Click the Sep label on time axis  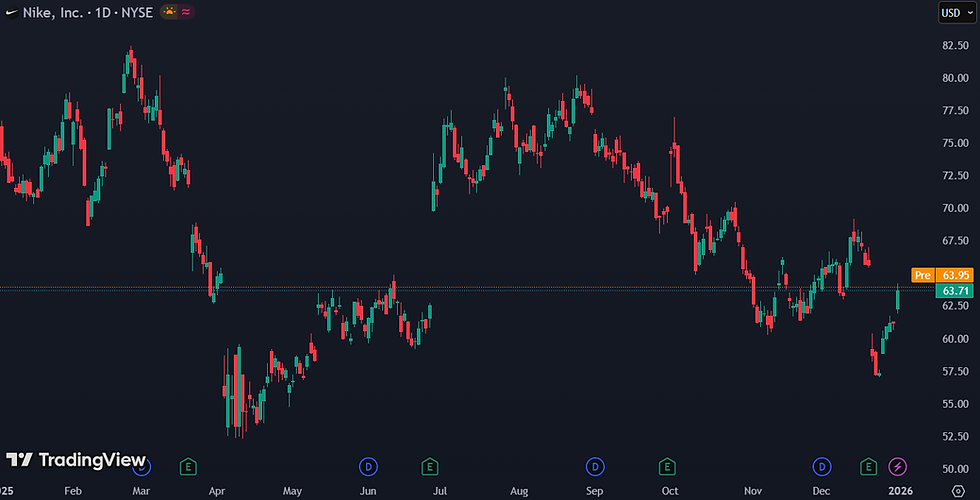coord(595,491)
